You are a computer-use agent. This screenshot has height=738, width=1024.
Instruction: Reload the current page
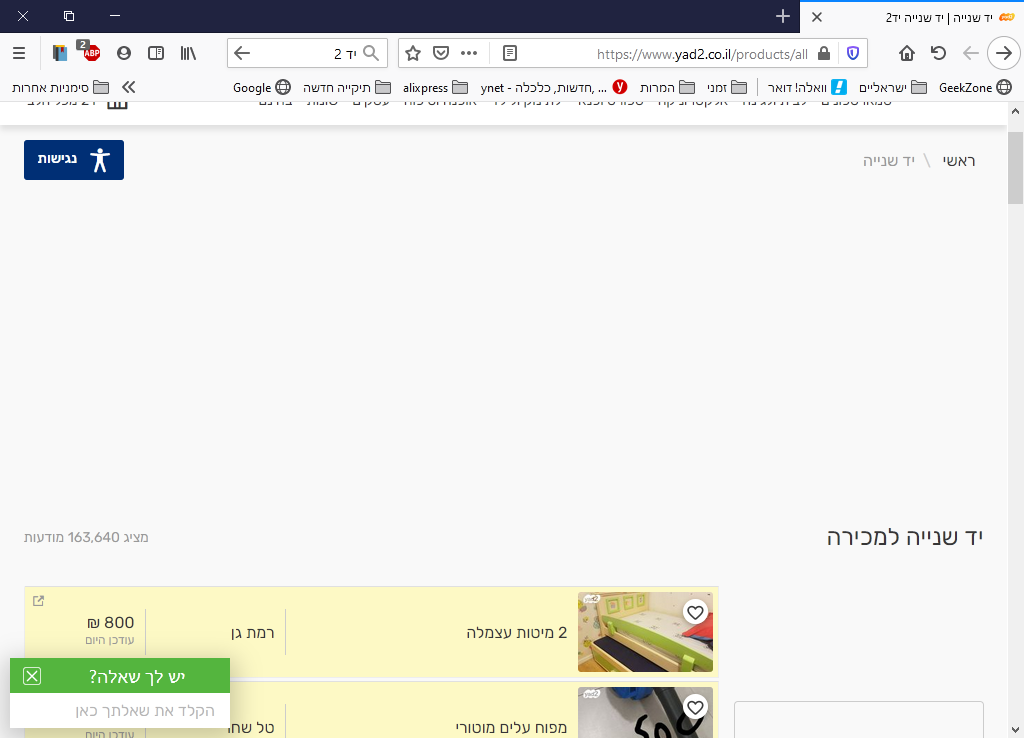[938, 53]
